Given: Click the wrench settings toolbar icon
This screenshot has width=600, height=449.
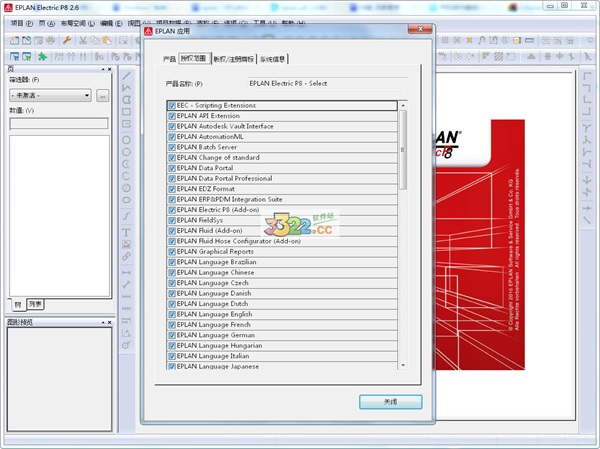Looking at the screenshot, I should pos(67,41).
